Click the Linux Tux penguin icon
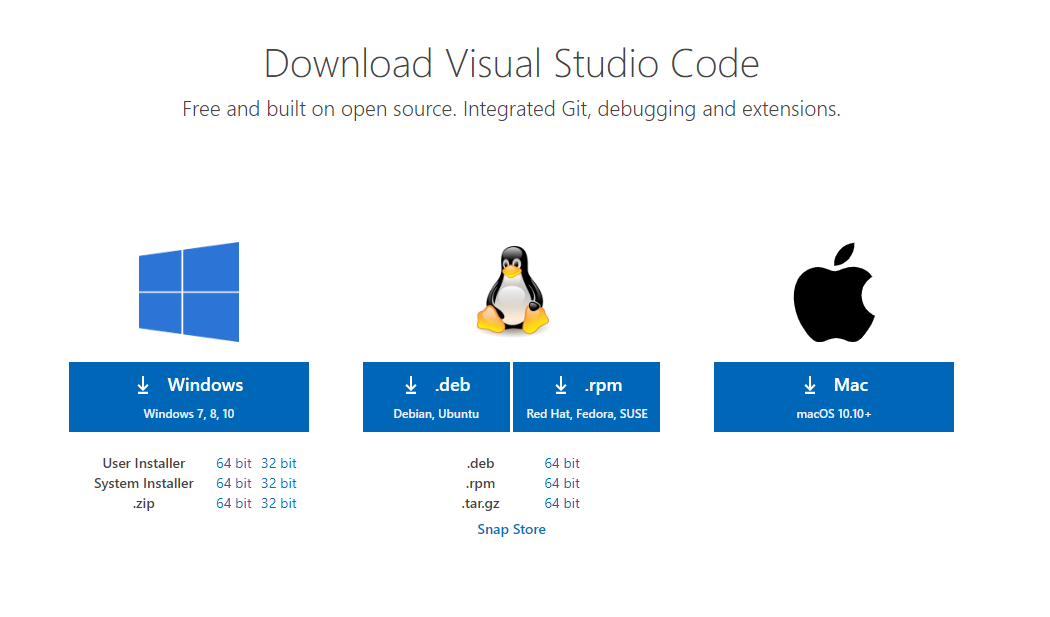This screenshot has height=617, width=1050. pos(512,289)
